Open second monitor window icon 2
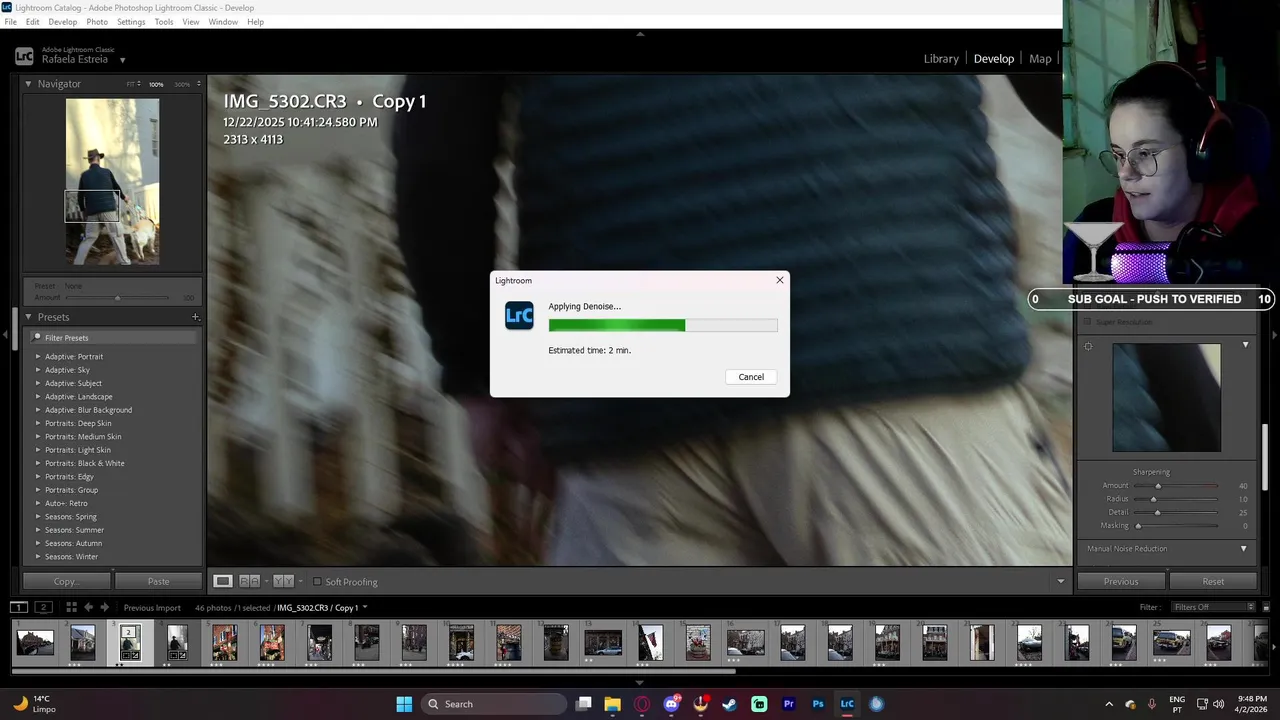 (x=43, y=607)
